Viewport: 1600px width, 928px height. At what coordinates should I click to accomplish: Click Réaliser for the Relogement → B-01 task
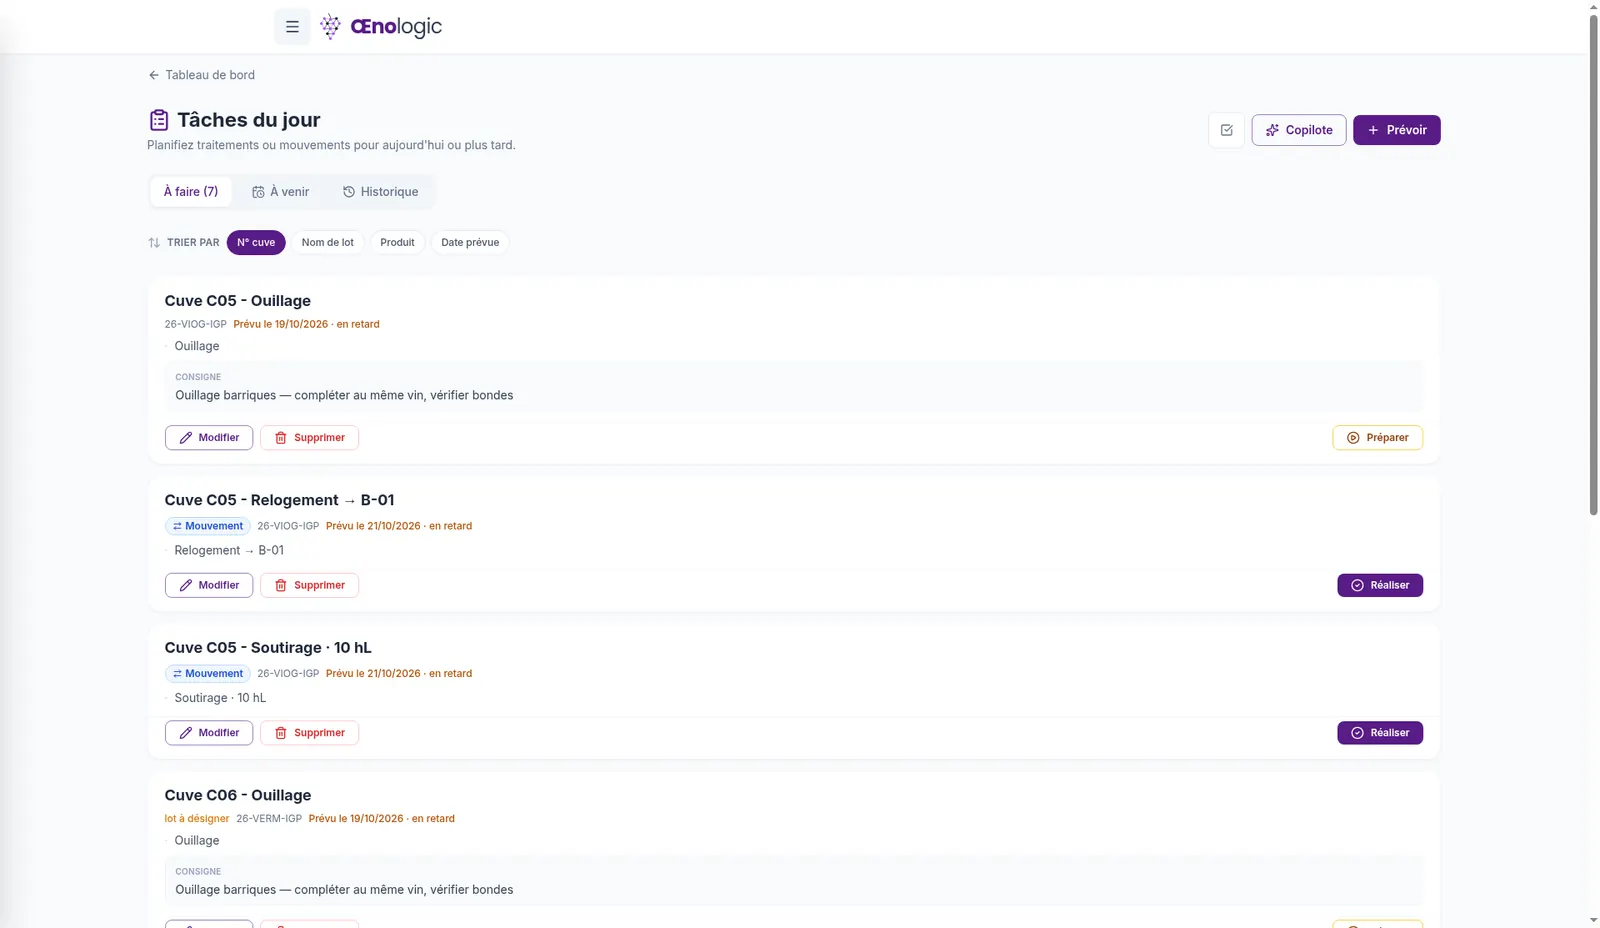pos(1380,585)
